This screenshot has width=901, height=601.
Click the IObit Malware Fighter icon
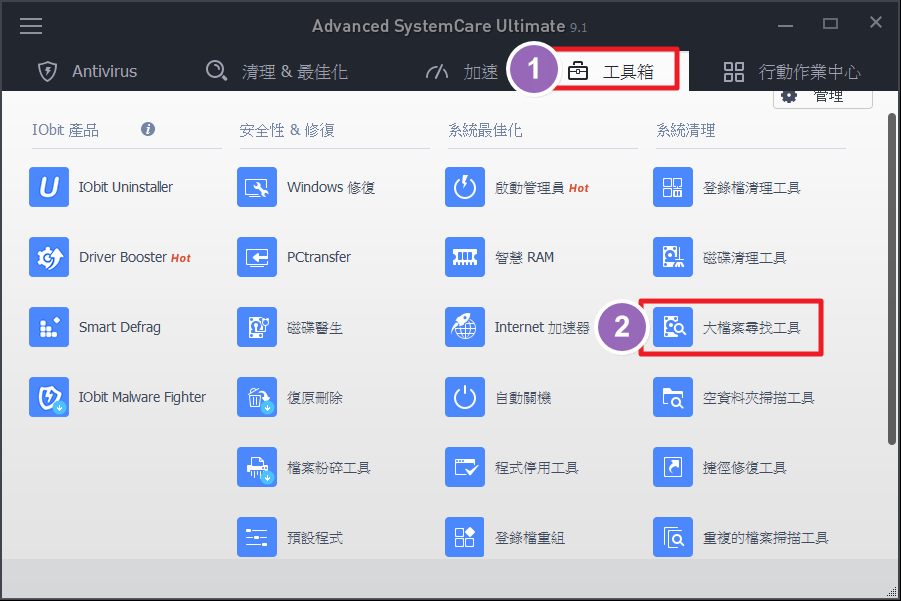[49, 398]
